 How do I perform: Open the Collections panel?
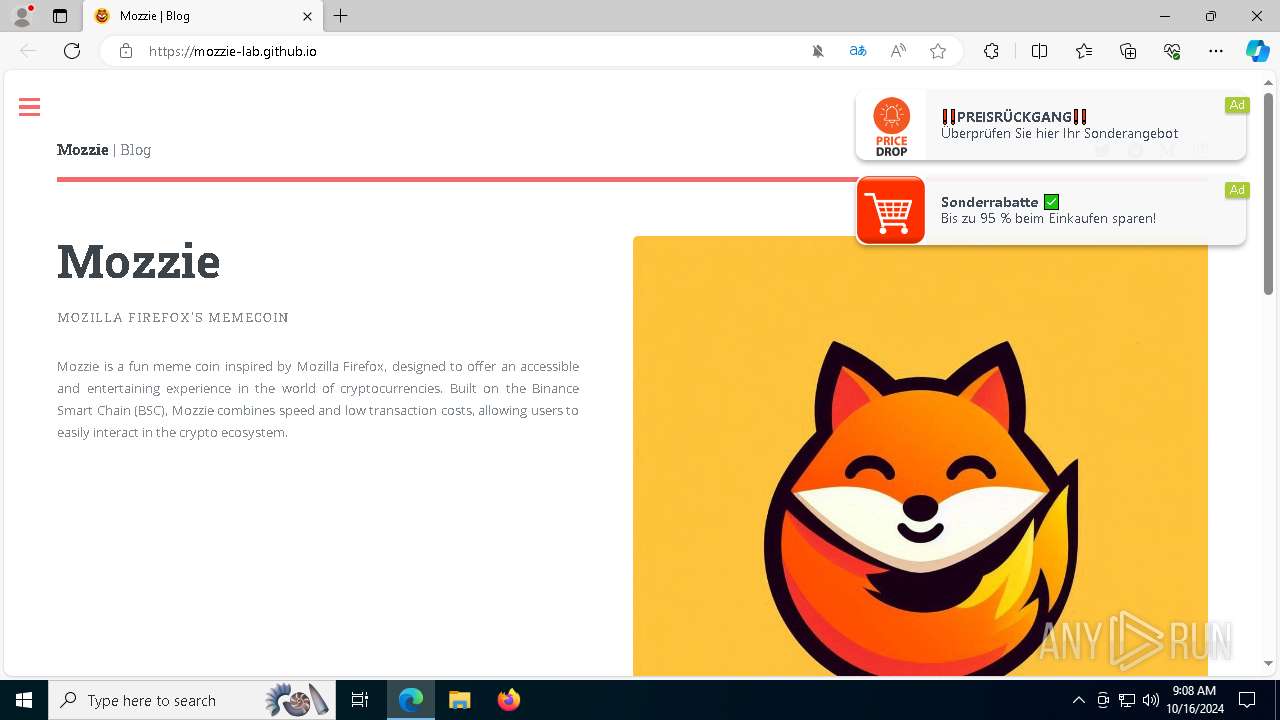point(1128,51)
